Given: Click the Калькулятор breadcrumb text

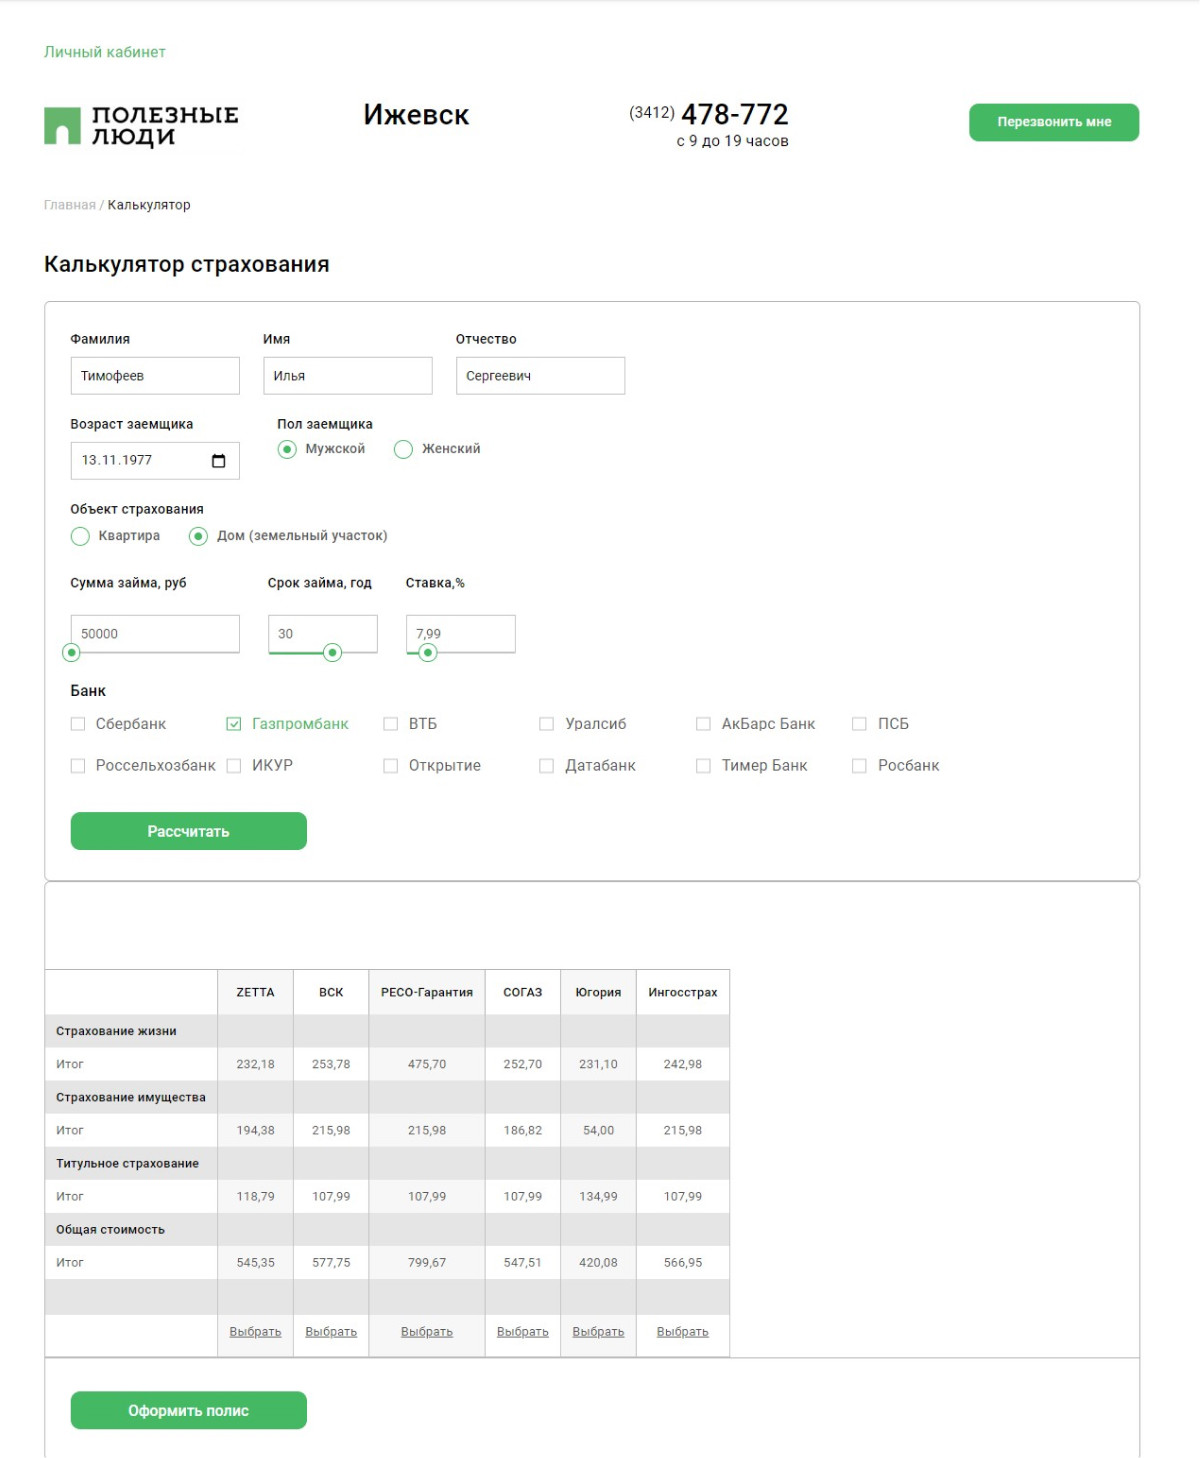Looking at the screenshot, I should pyautogui.click(x=149, y=205).
